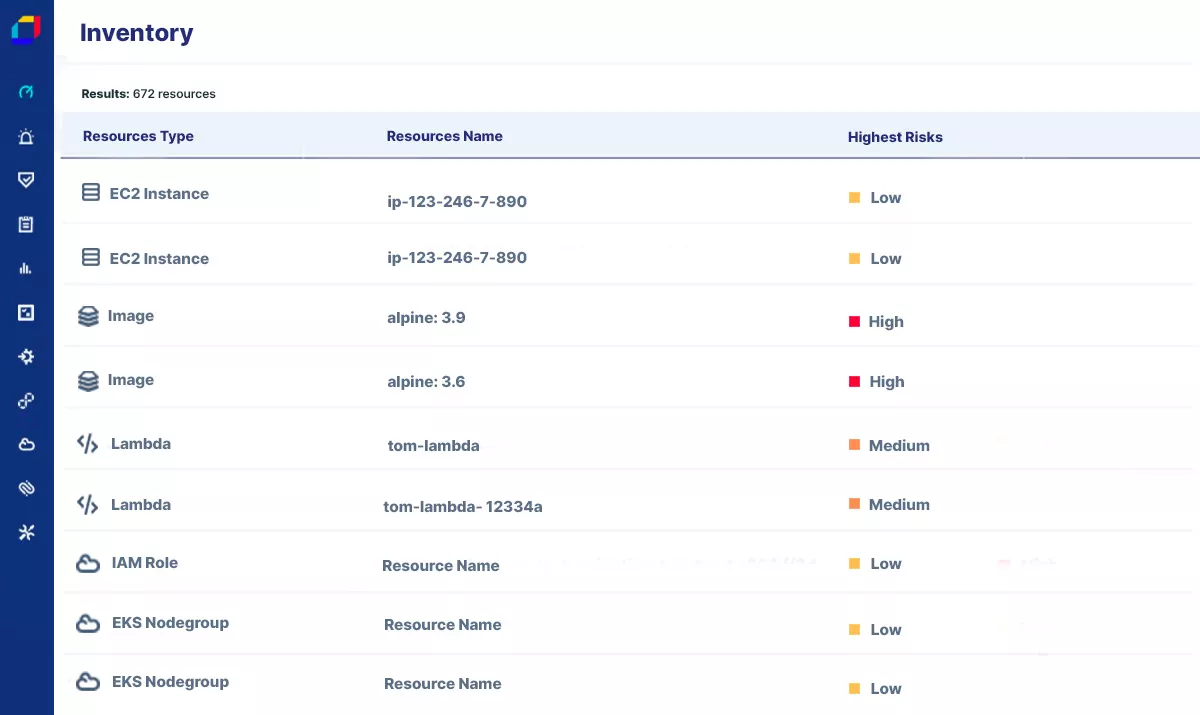
Task: Open the cloud accounts sidebar icon
Action: 25,444
